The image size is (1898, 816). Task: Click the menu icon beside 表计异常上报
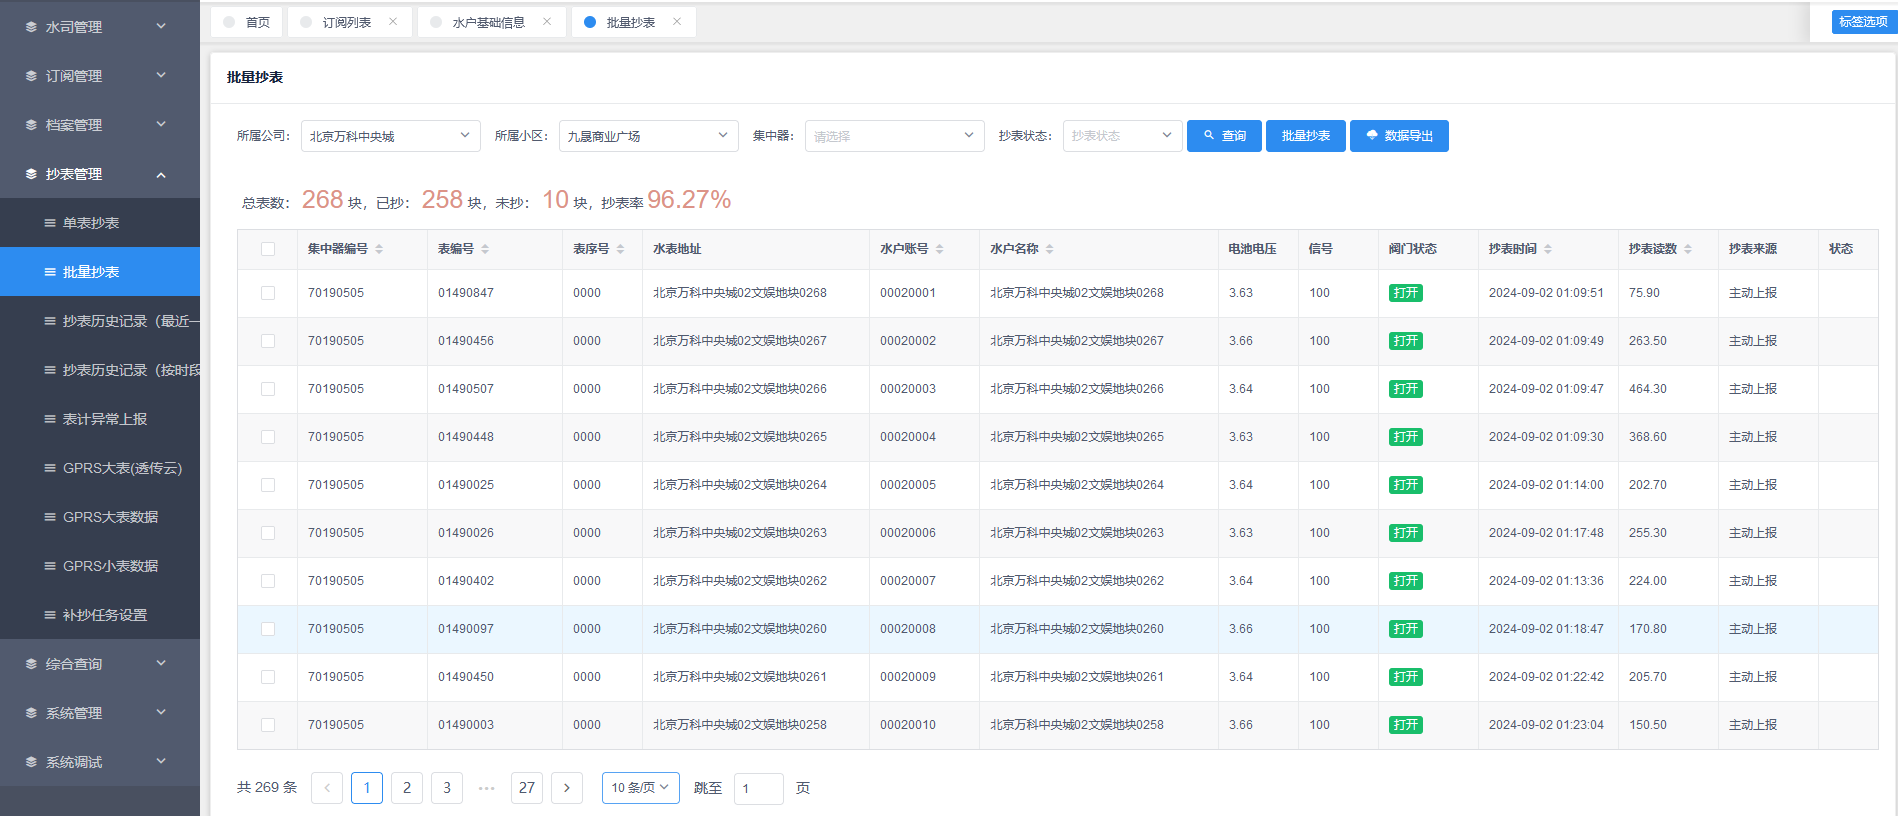(x=50, y=419)
